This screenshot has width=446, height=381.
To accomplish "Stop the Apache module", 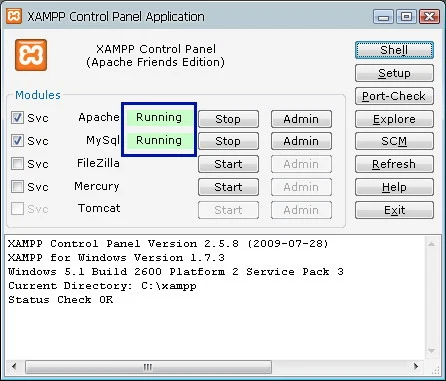I will pyautogui.click(x=228, y=119).
